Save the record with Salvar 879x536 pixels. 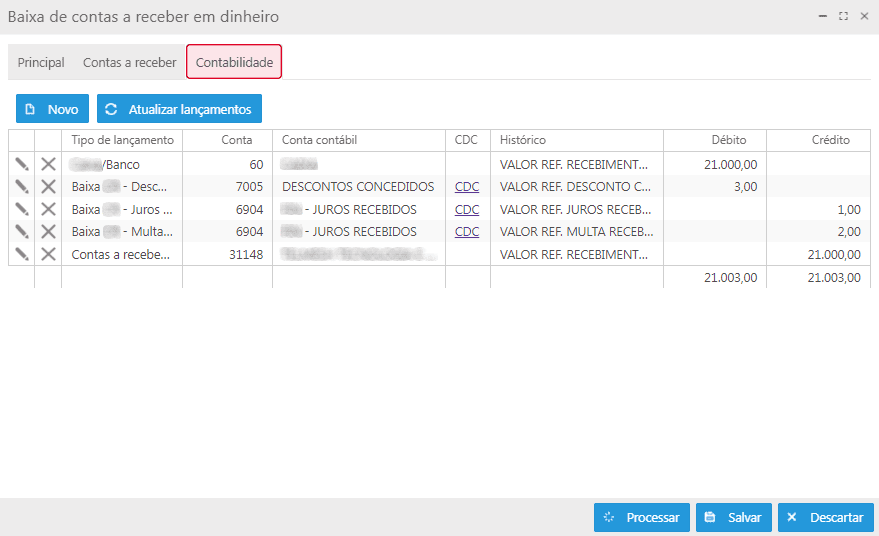coord(733,517)
